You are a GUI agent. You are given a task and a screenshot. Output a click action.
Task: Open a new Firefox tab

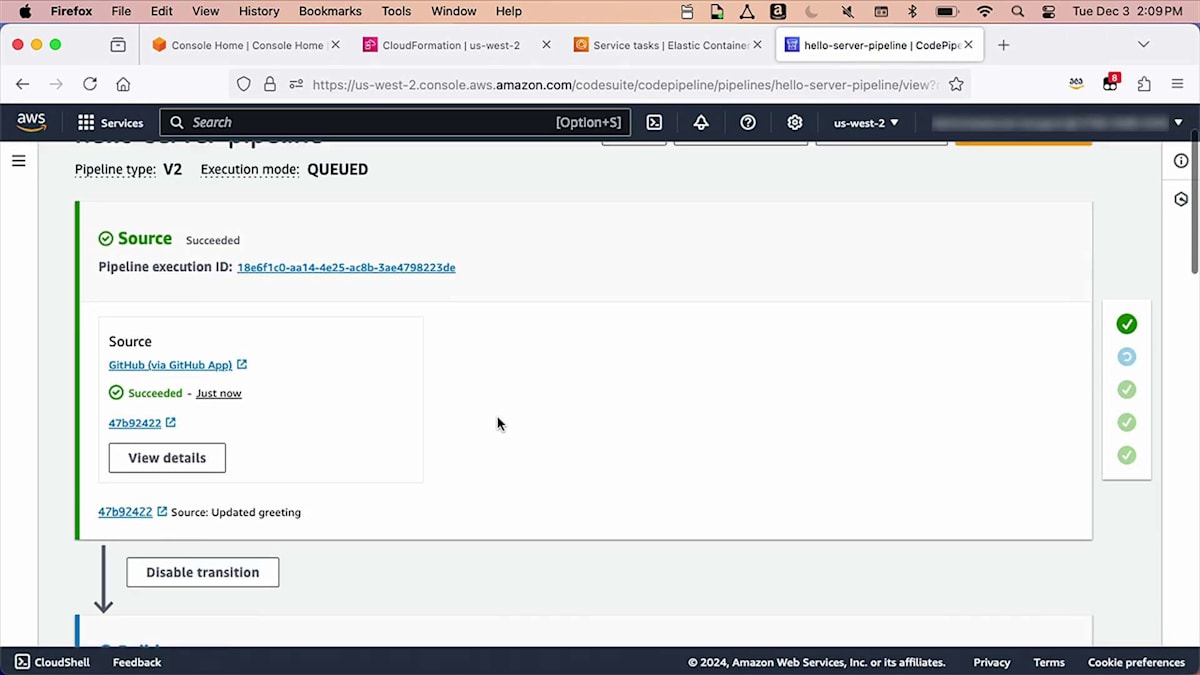[1004, 45]
